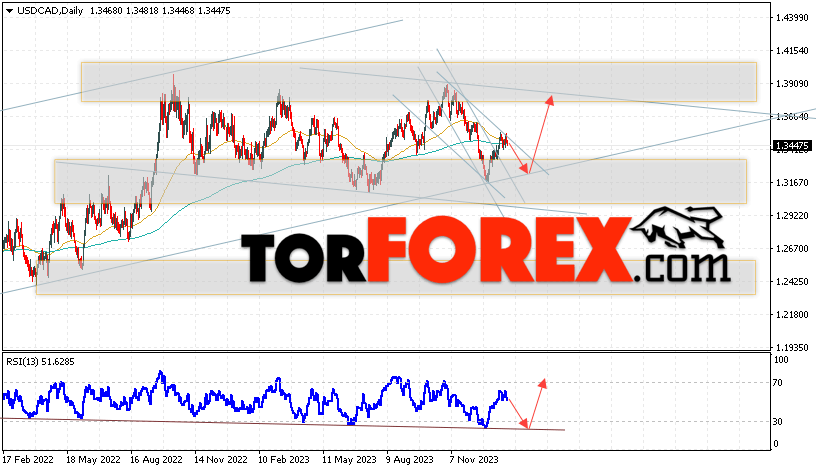
Task: Click the highlighted current price tag 1.34475
Action: point(792,146)
